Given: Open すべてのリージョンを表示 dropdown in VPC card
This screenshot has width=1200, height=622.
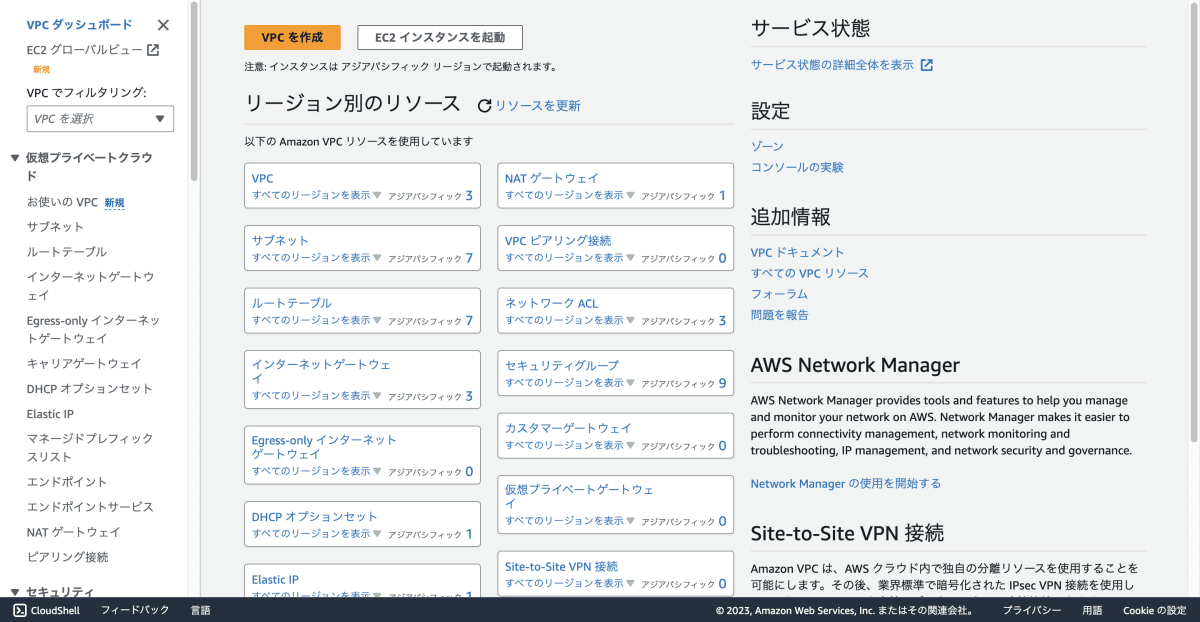Looking at the screenshot, I should [316, 195].
